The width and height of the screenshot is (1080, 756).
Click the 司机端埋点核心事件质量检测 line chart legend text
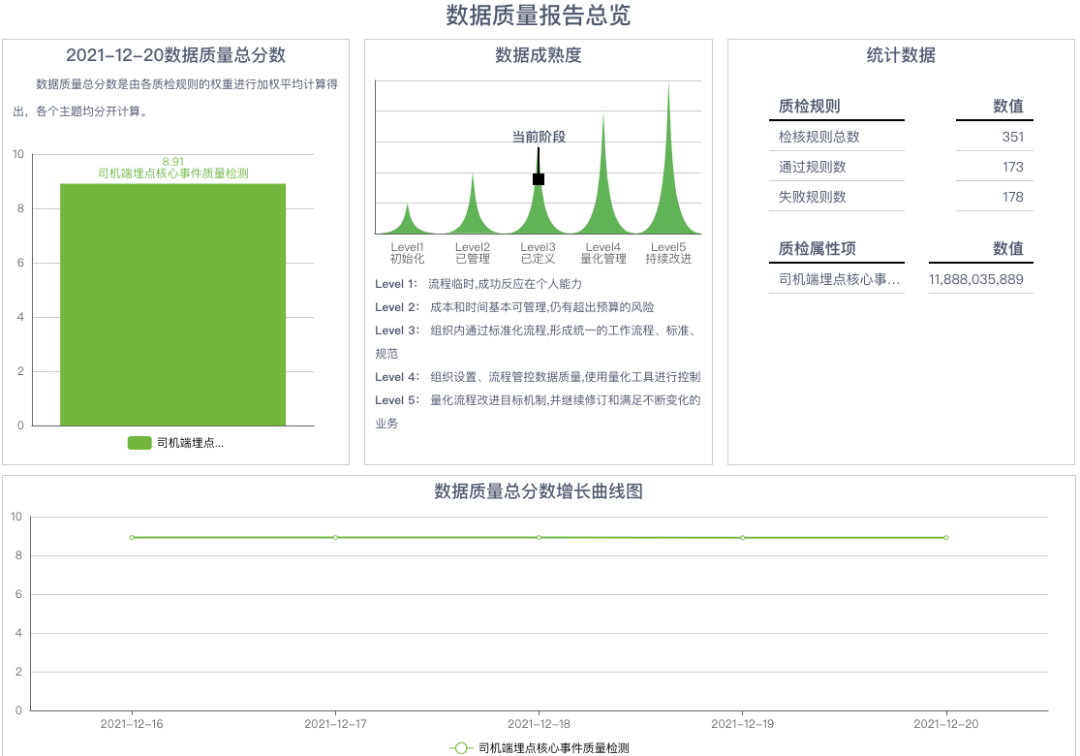(554, 748)
